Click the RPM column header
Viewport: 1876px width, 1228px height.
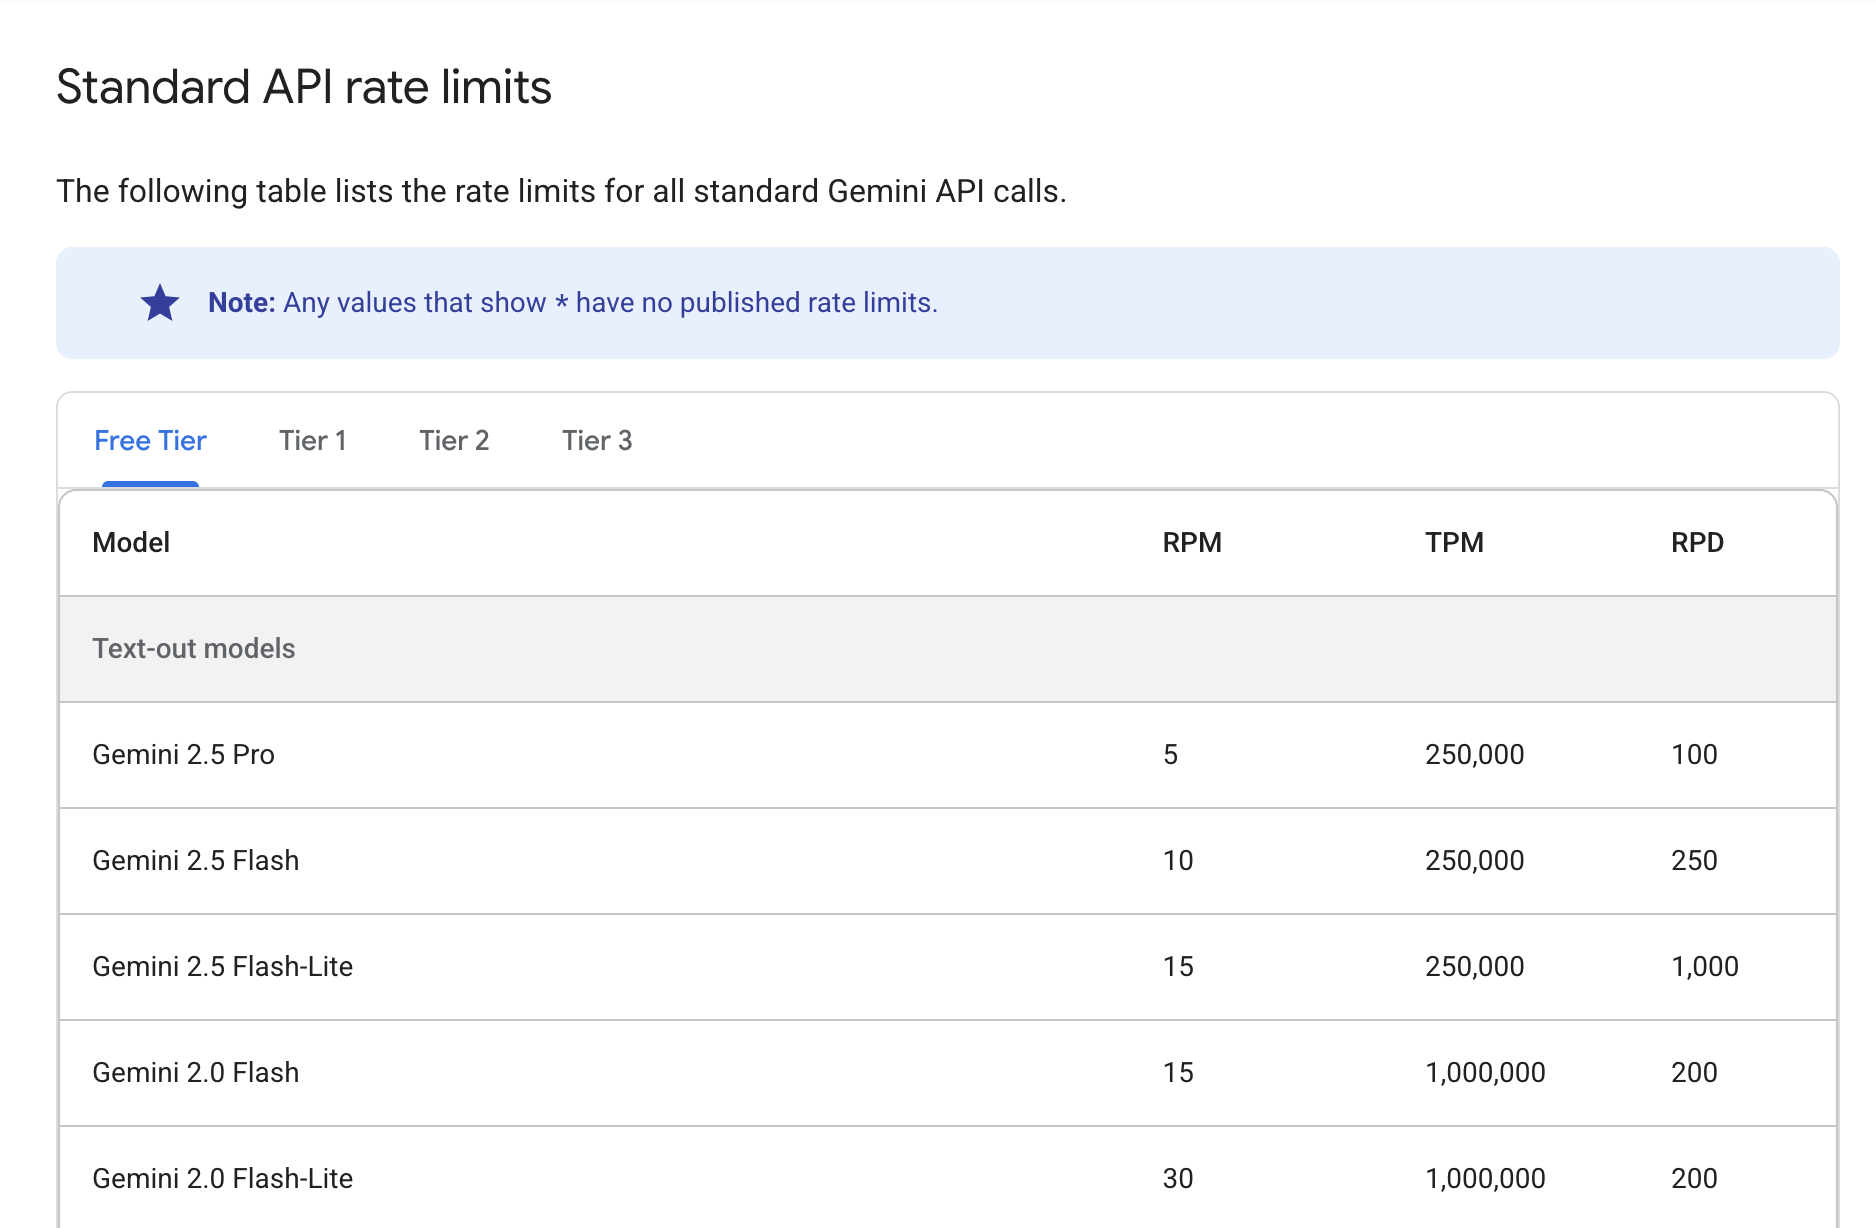[x=1192, y=543]
